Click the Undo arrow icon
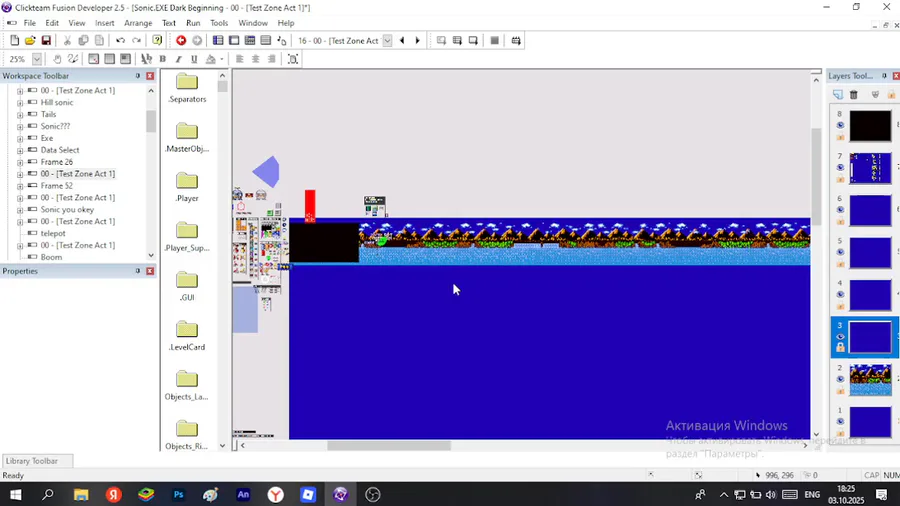Image resolution: width=900 pixels, height=506 pixels. click(x=121, y=41)
